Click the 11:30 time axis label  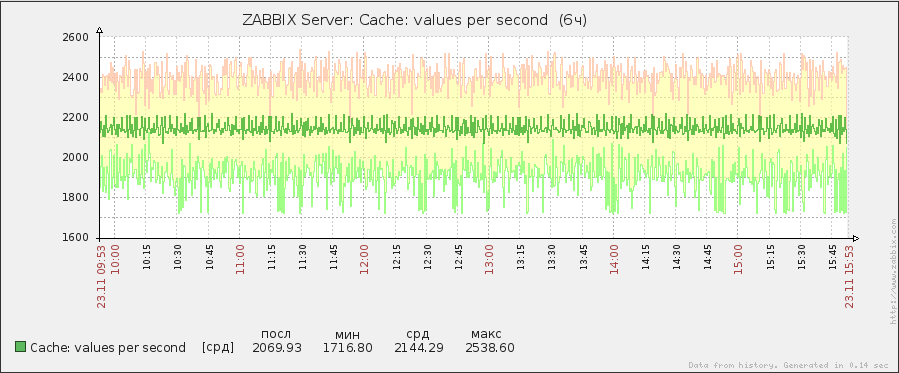302,257
